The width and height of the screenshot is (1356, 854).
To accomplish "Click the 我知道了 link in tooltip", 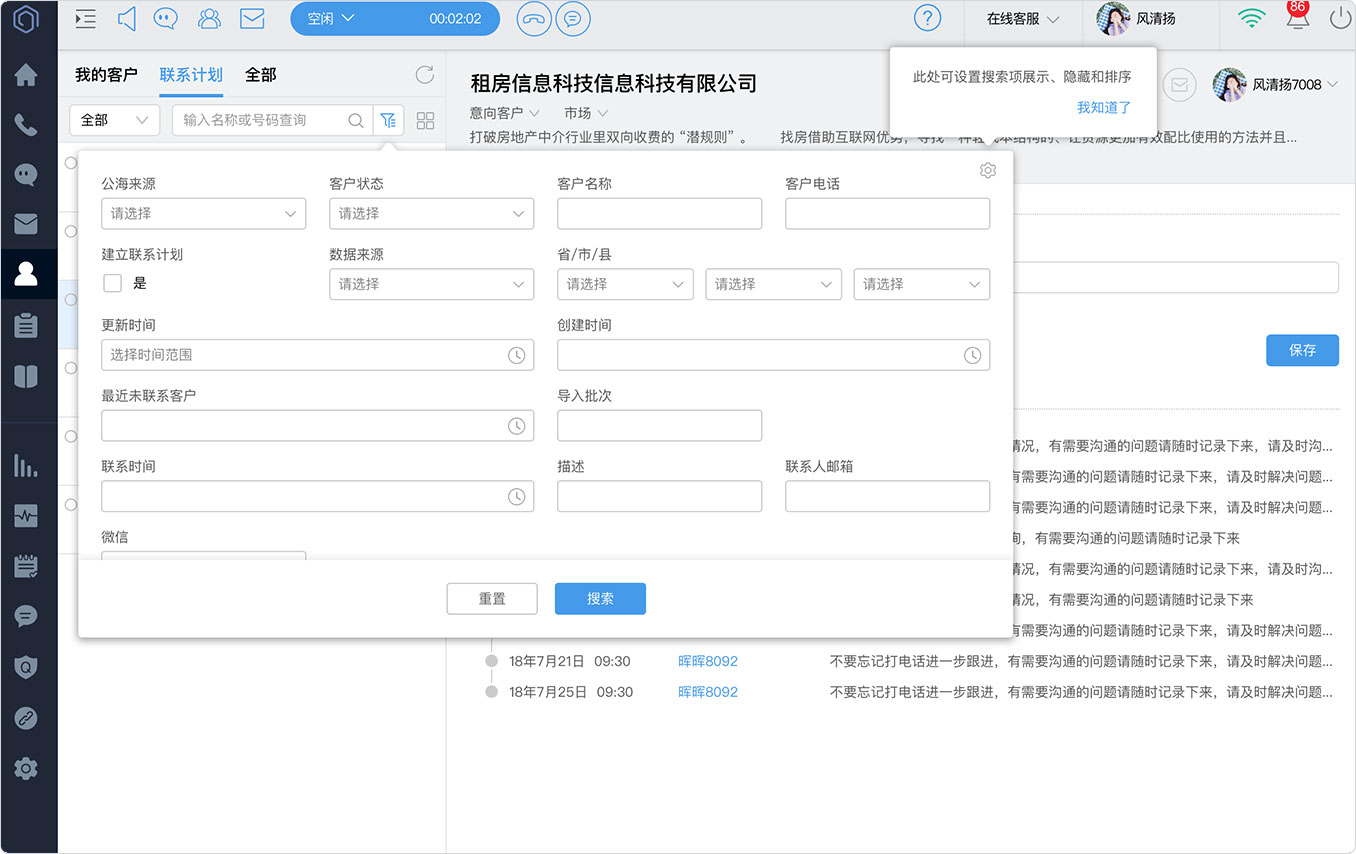I will [x=1104, y=107].
